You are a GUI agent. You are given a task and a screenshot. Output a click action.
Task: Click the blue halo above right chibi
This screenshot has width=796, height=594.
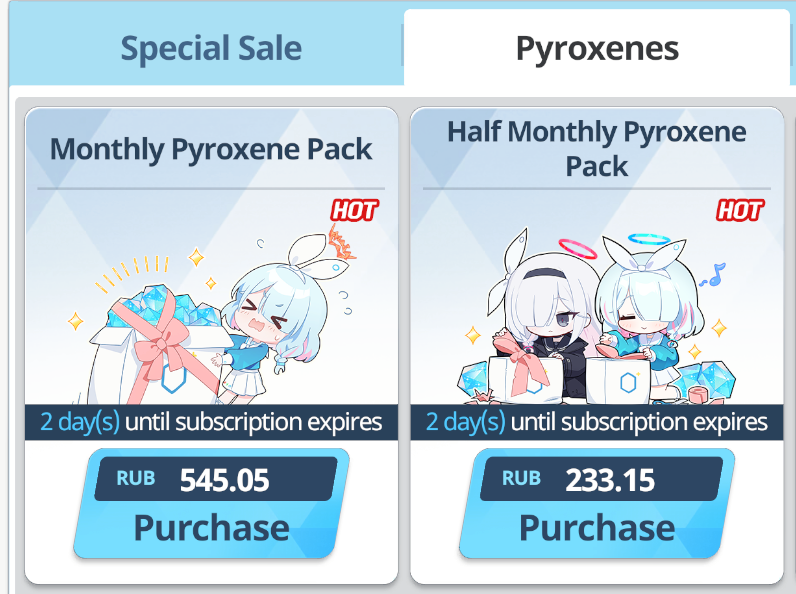[x=649, y=239]
